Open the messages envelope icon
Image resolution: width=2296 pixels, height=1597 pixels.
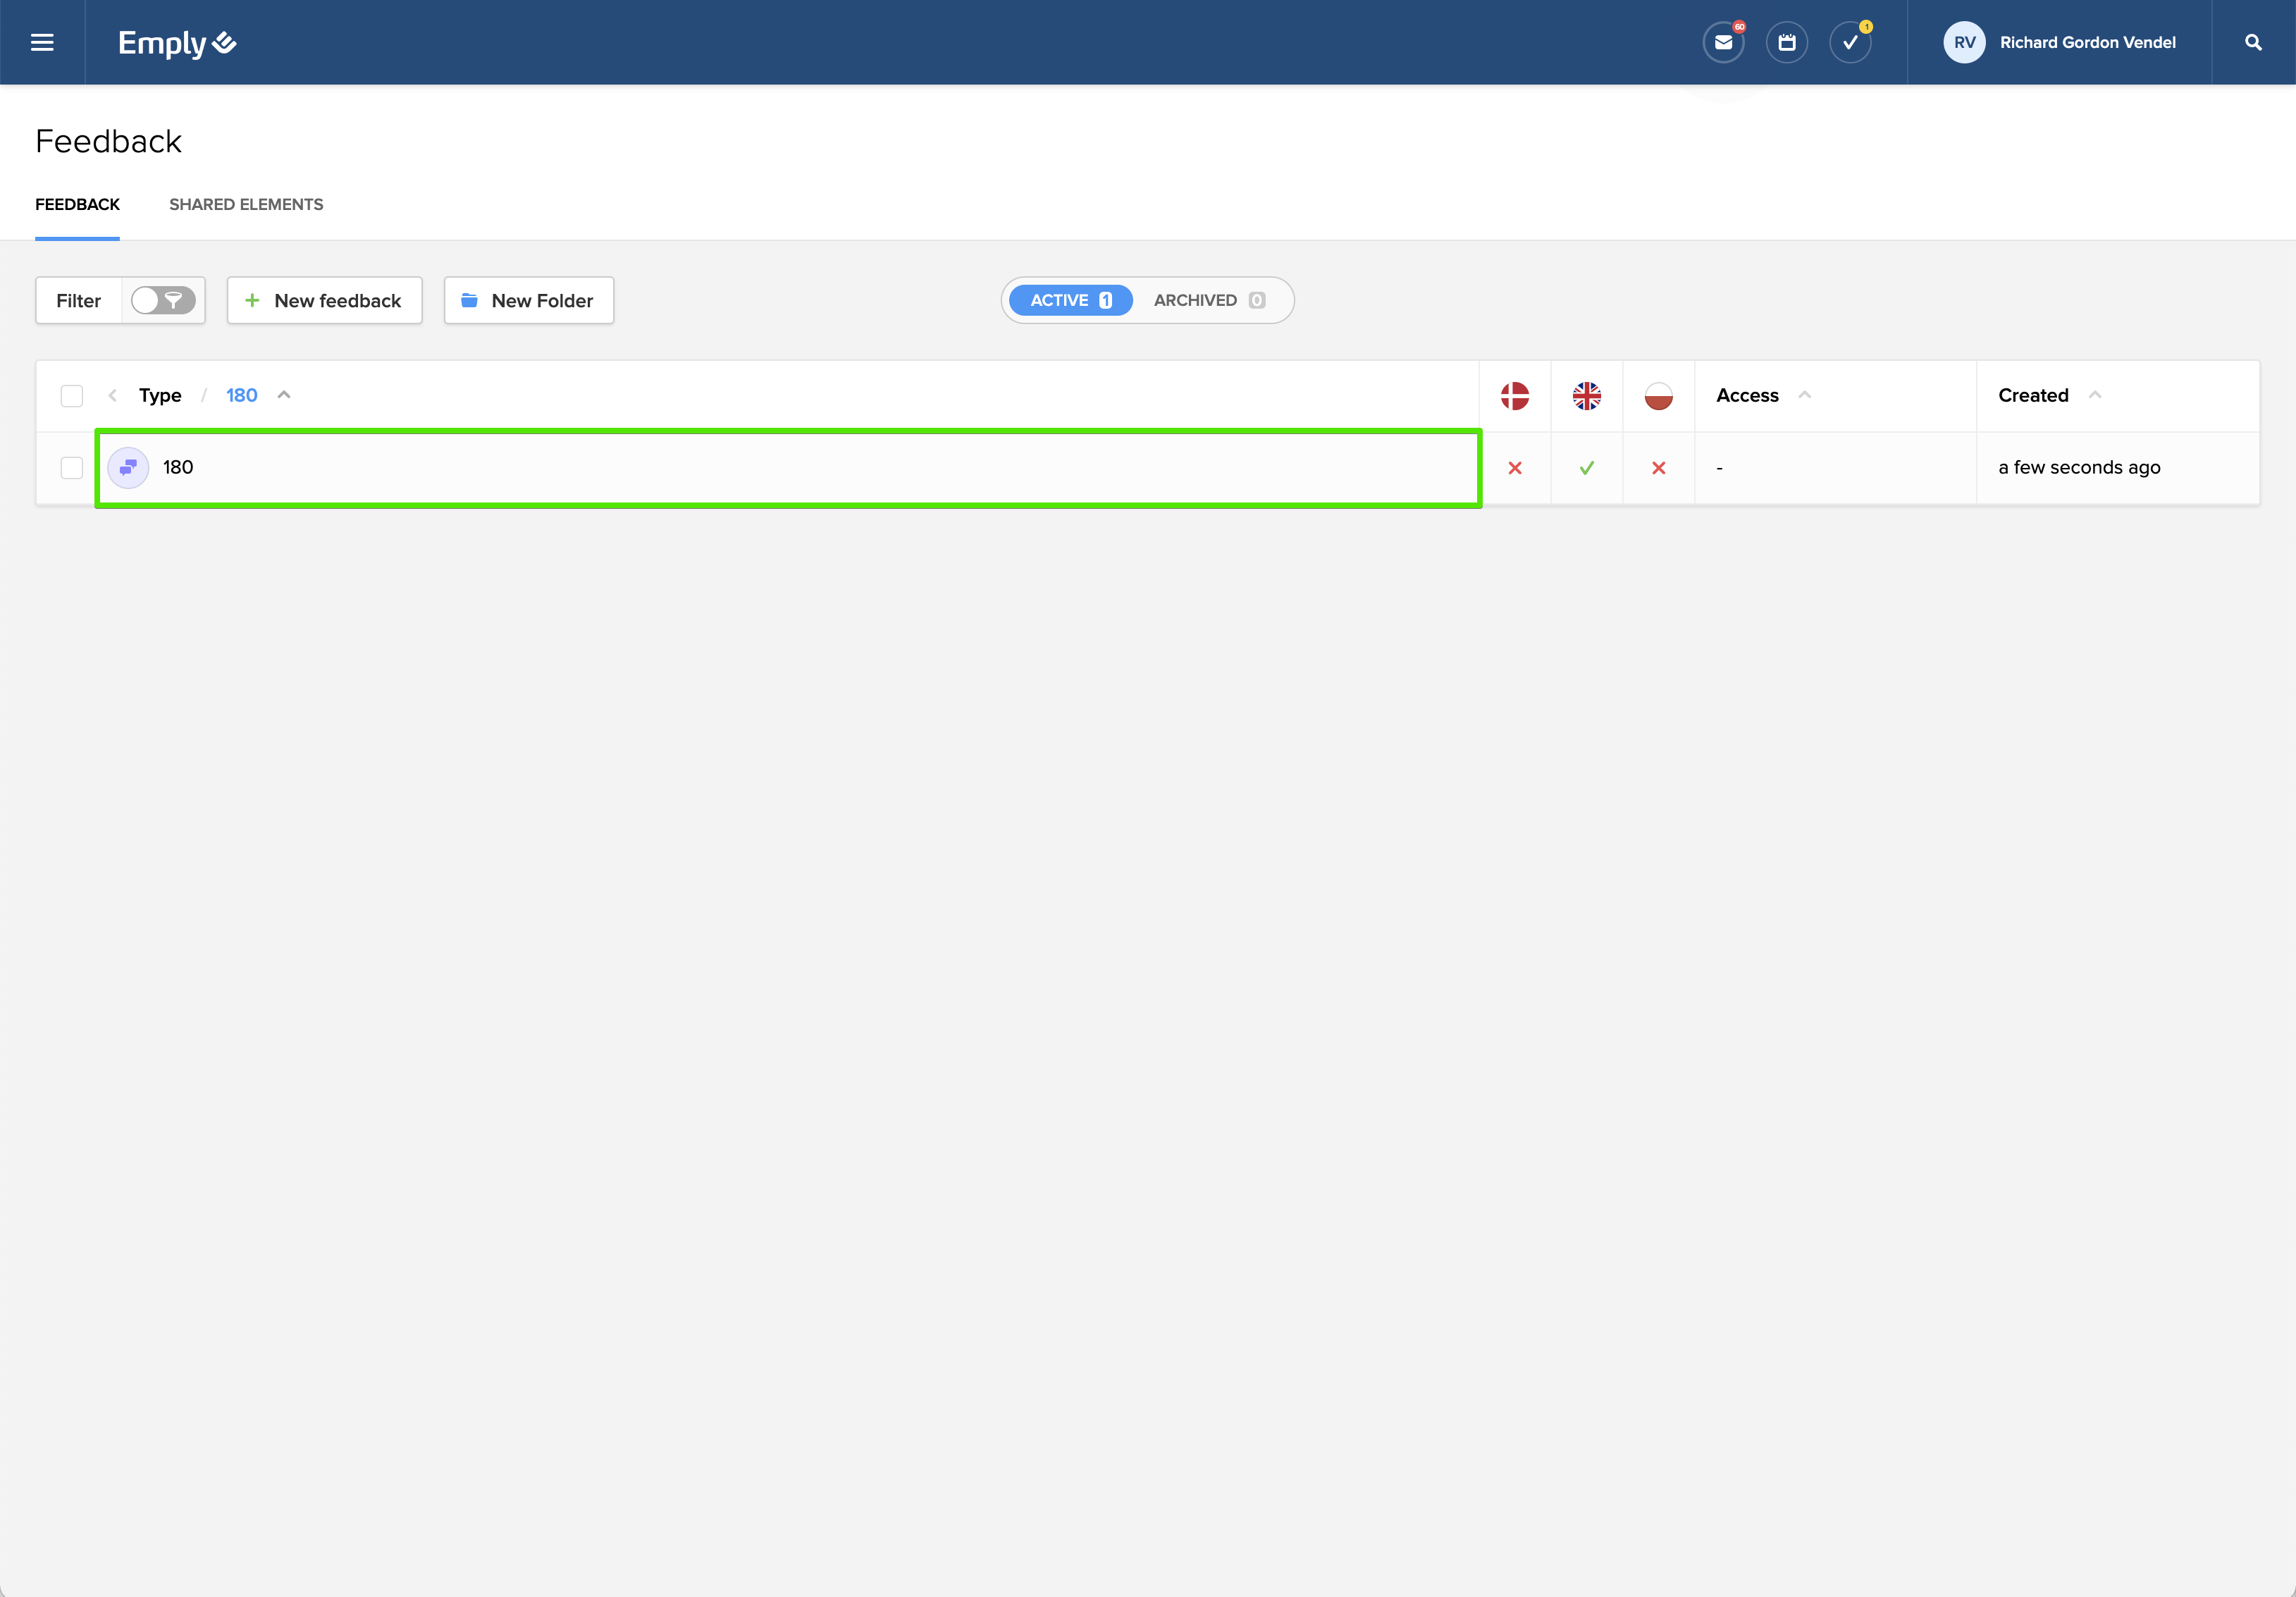click(1723, 43)
